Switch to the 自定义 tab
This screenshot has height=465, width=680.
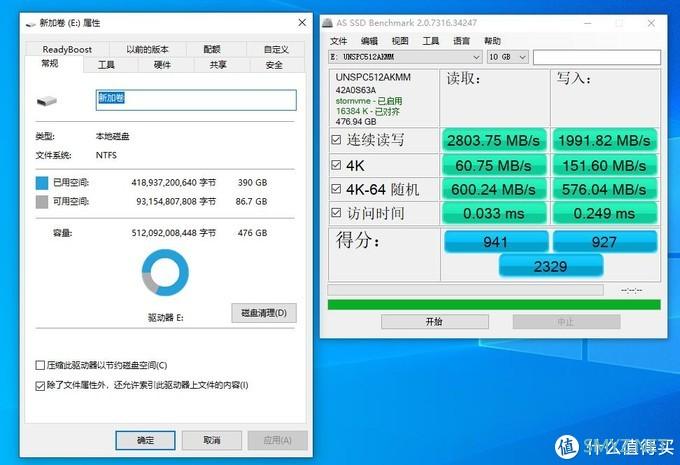276,49
